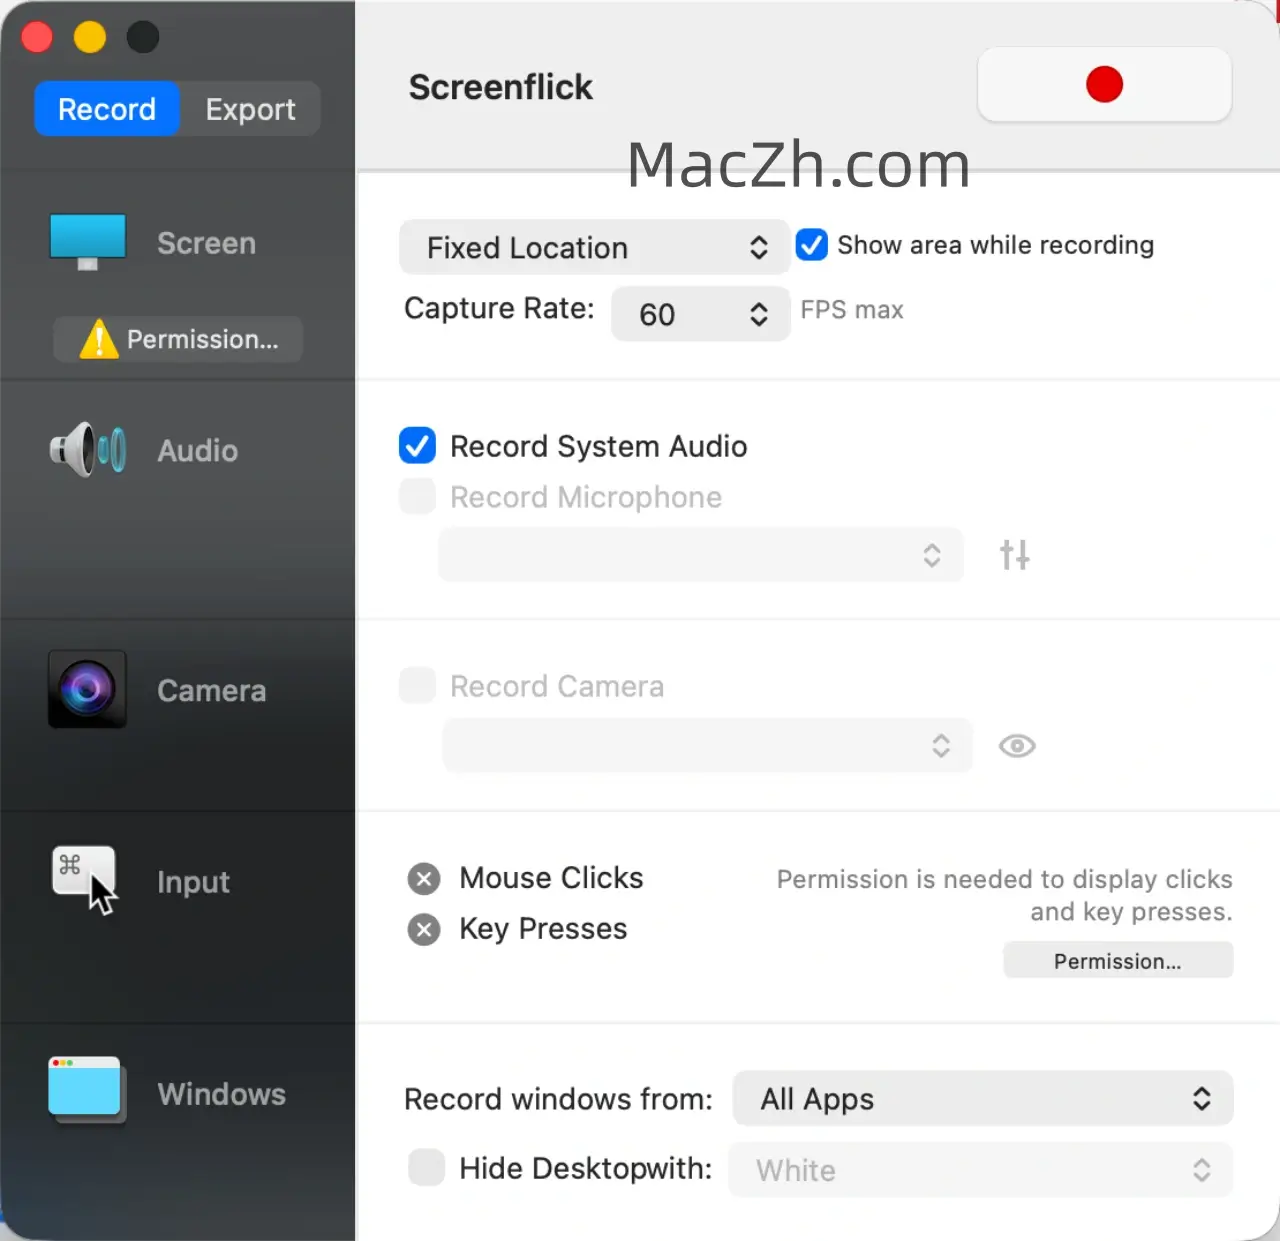Click the blue monitor Screen icon
Image resolution: width=1280 pixels, height=1241 pixels.
coord(88,241)
